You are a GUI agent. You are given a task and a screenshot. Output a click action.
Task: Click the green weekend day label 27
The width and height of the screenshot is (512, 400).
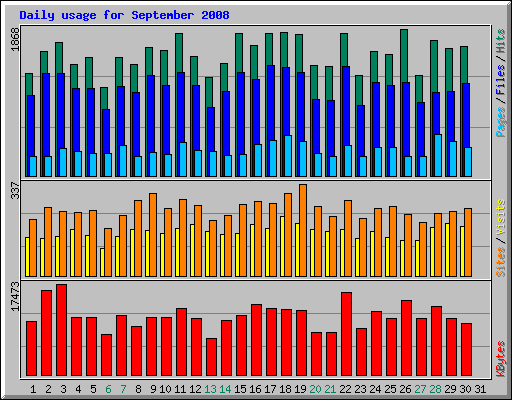pos(420,389)
